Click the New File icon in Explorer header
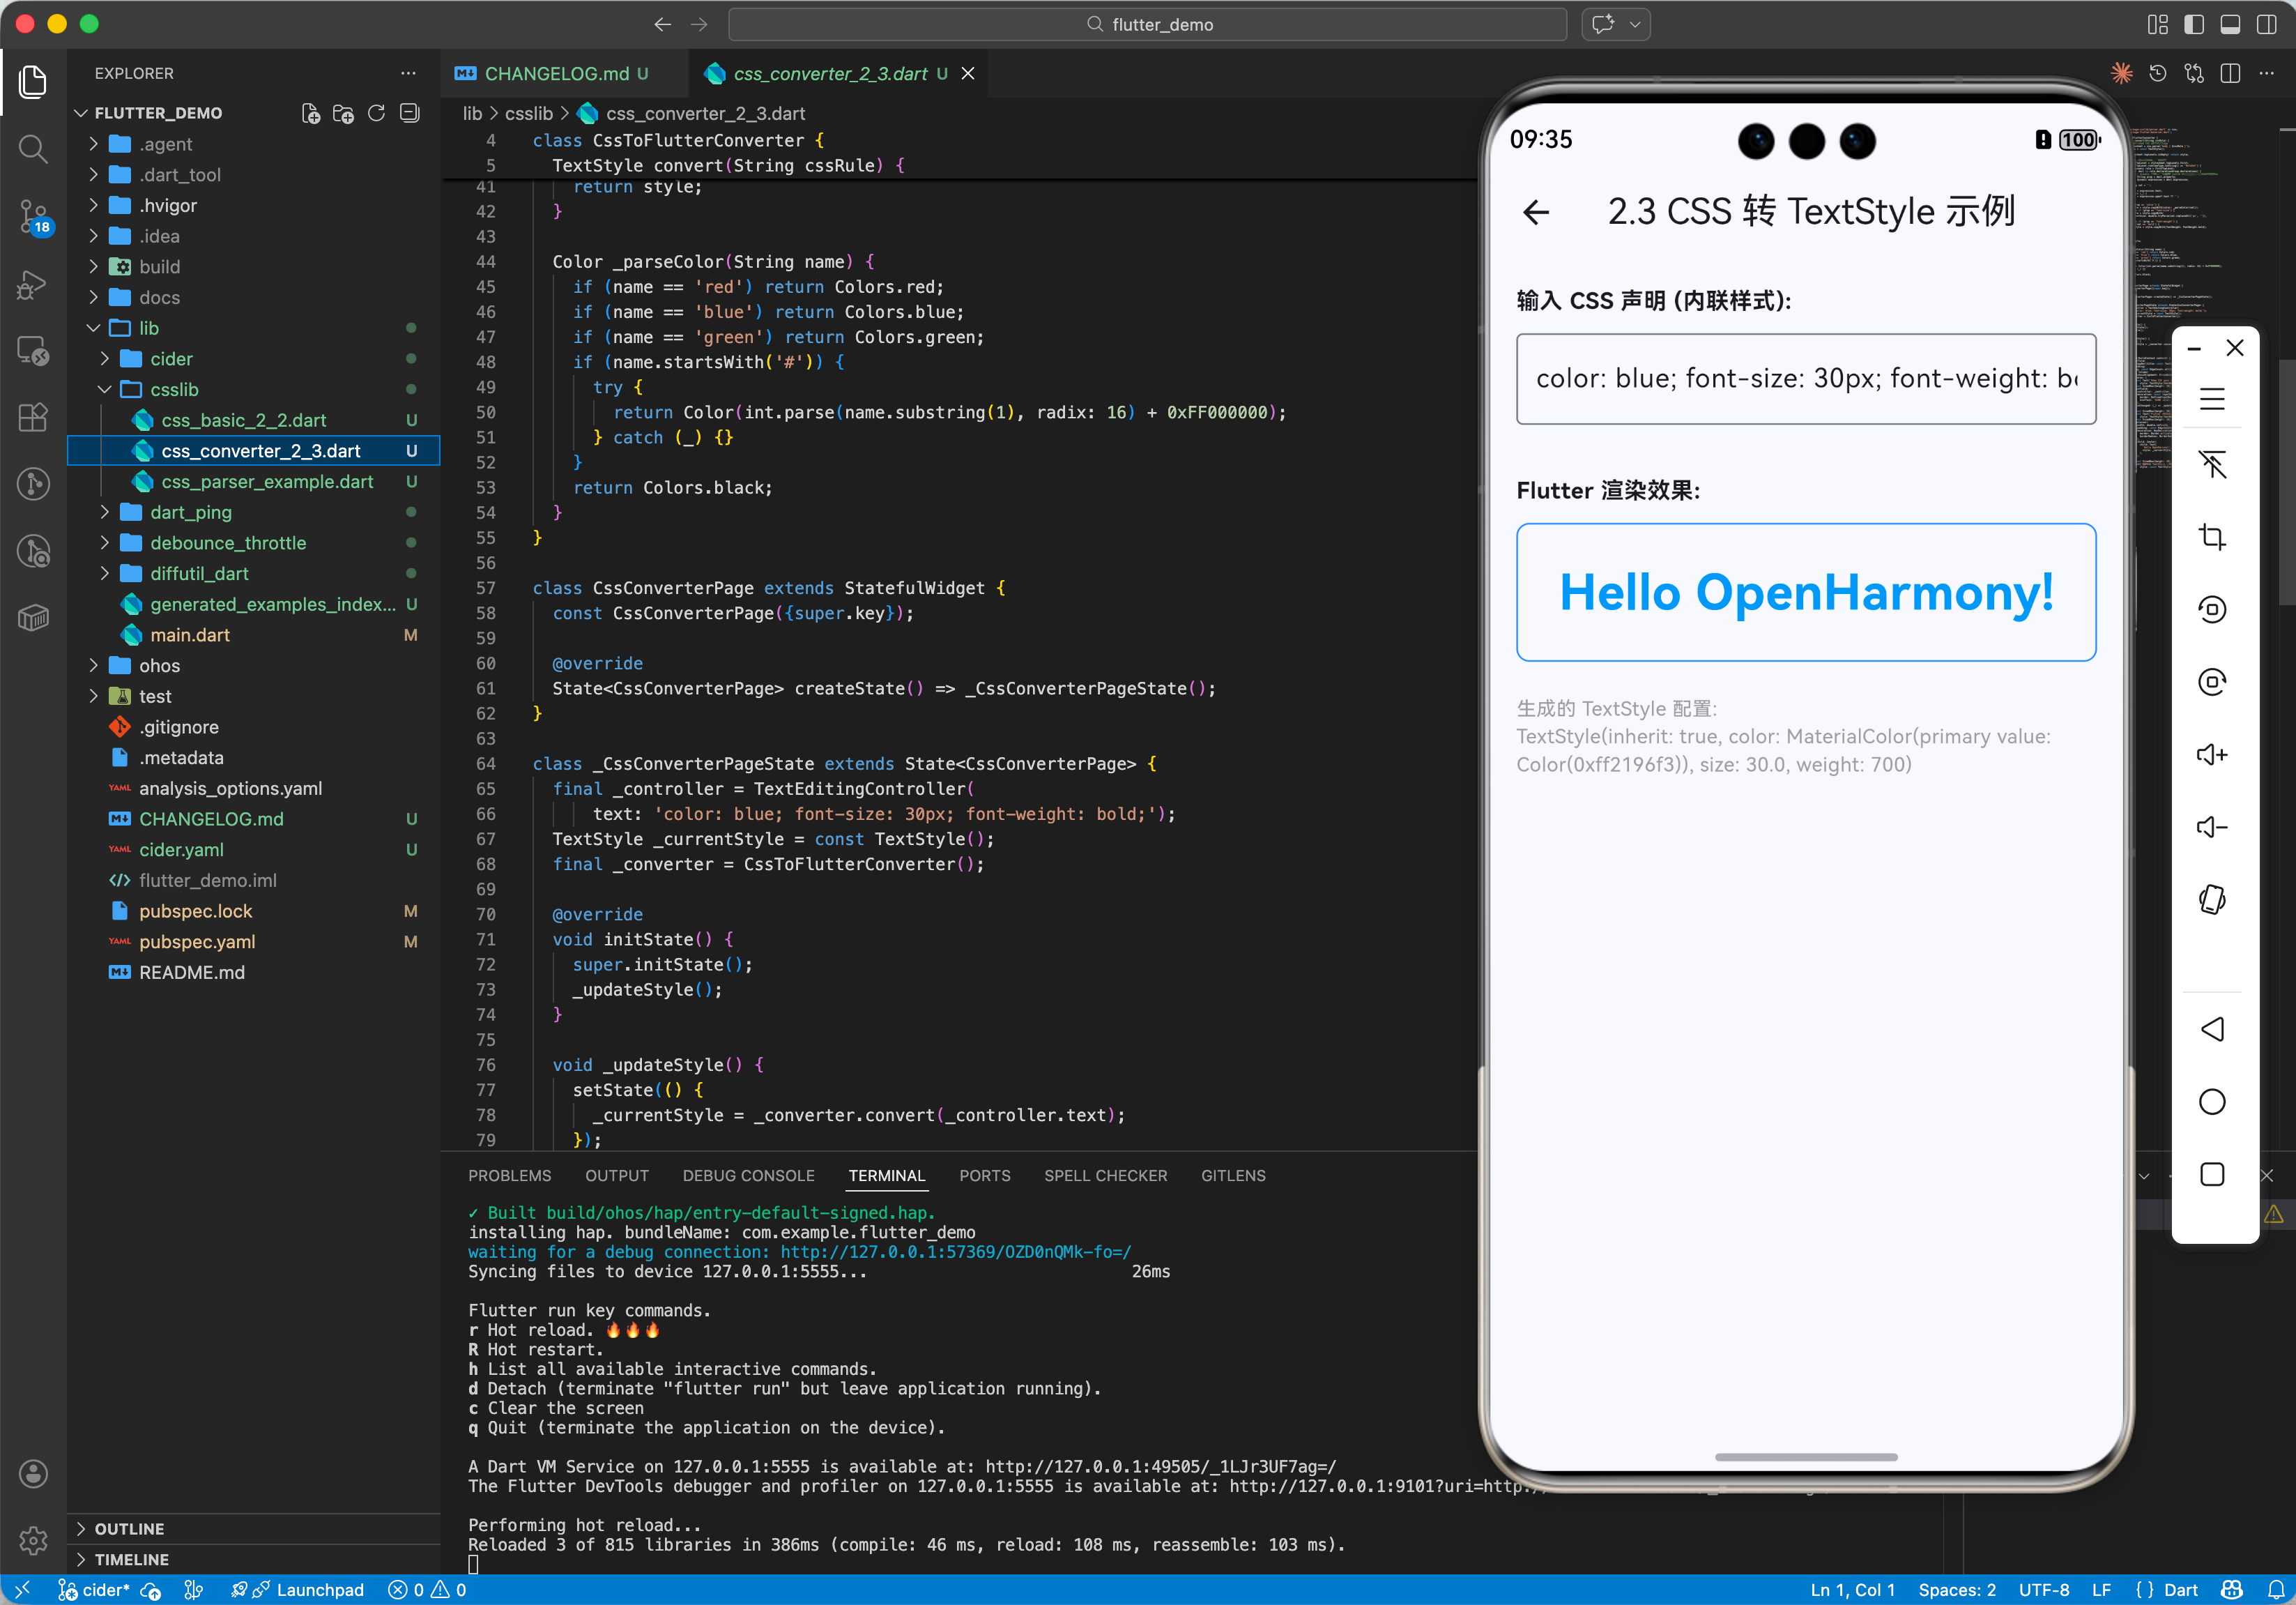 point(310,113)
